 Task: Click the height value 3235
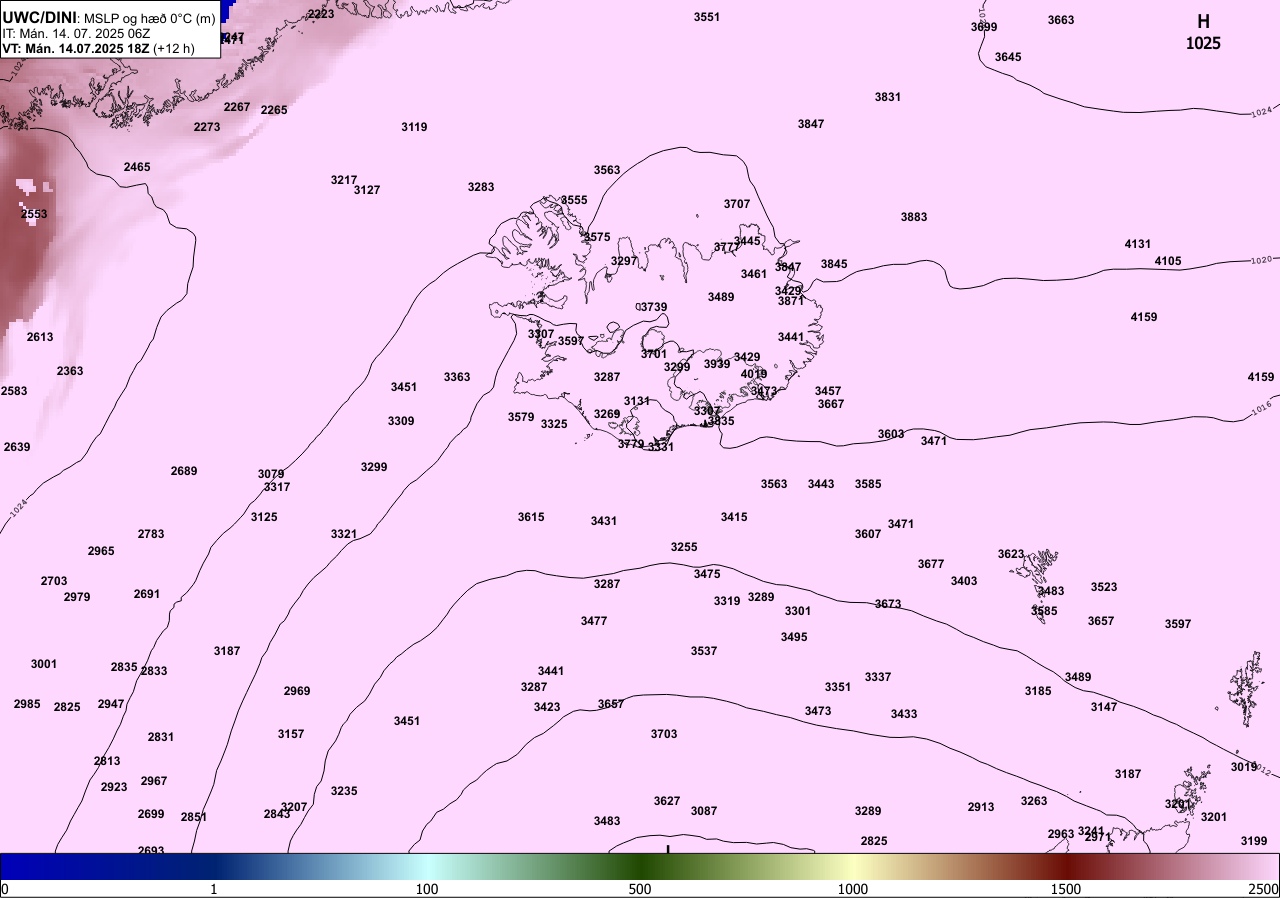[344, 791]
